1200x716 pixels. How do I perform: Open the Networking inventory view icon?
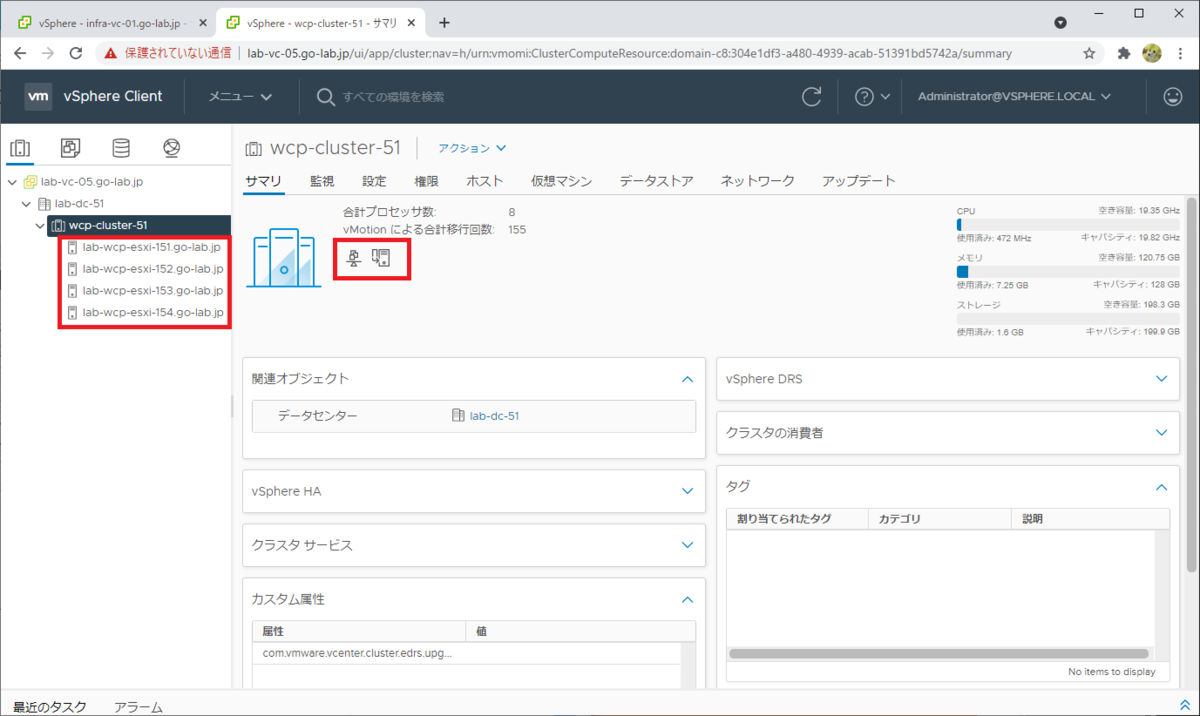pos(171,148)
